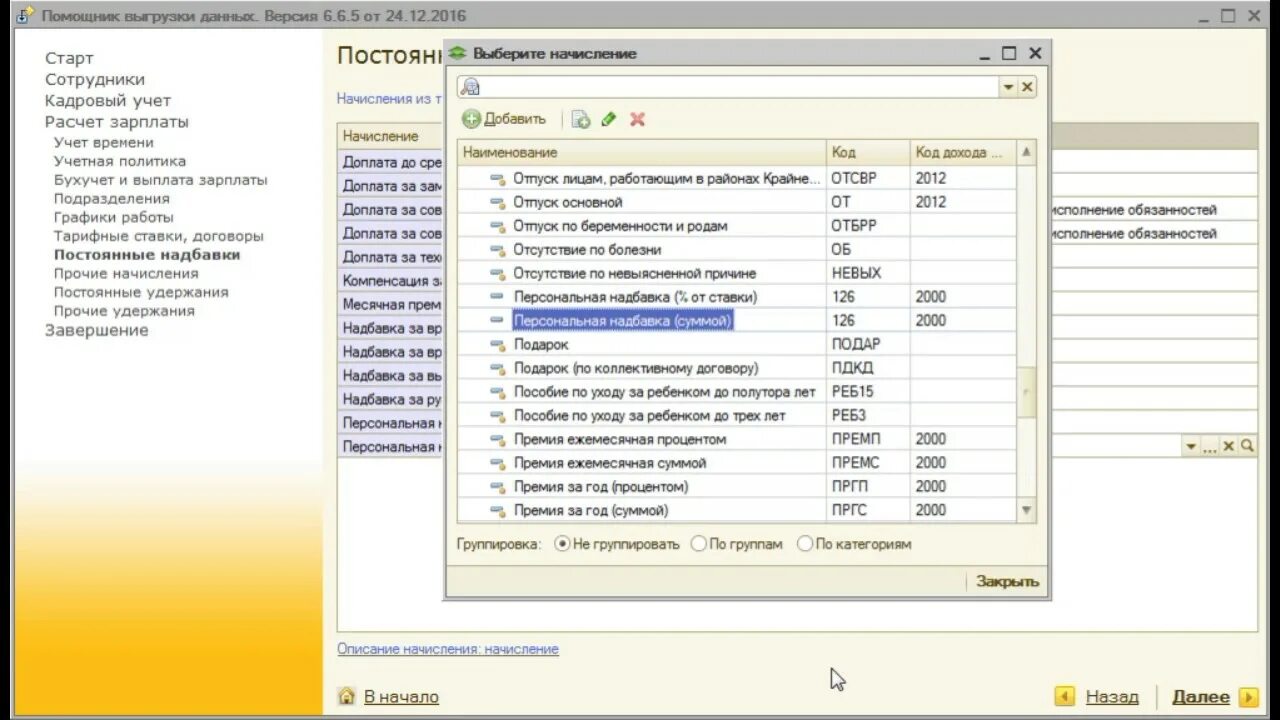This screenshot has height=720, width=1280.
Task: Click row icon of Отсутствие по болезни
Action: pyautogui.click(x=497, y=250)
